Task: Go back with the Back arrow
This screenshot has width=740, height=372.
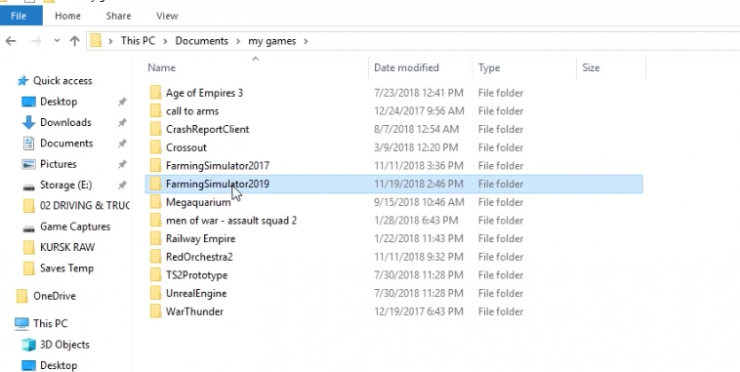Action: pos(11,41)
